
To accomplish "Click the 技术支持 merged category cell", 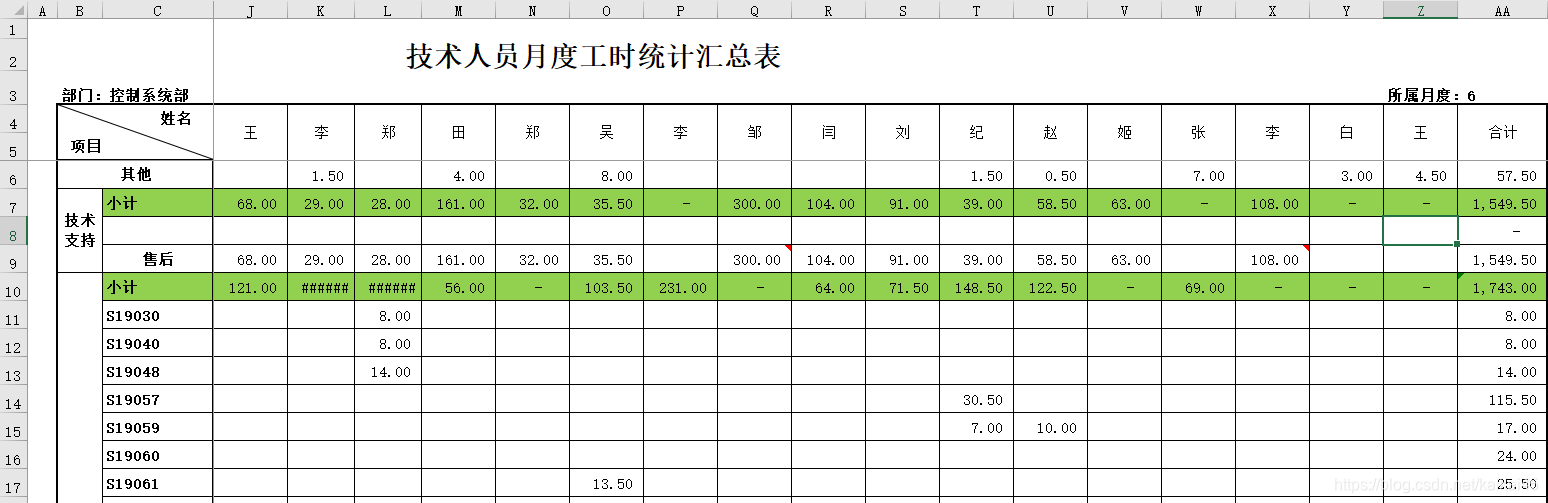I will click(80, 231).
